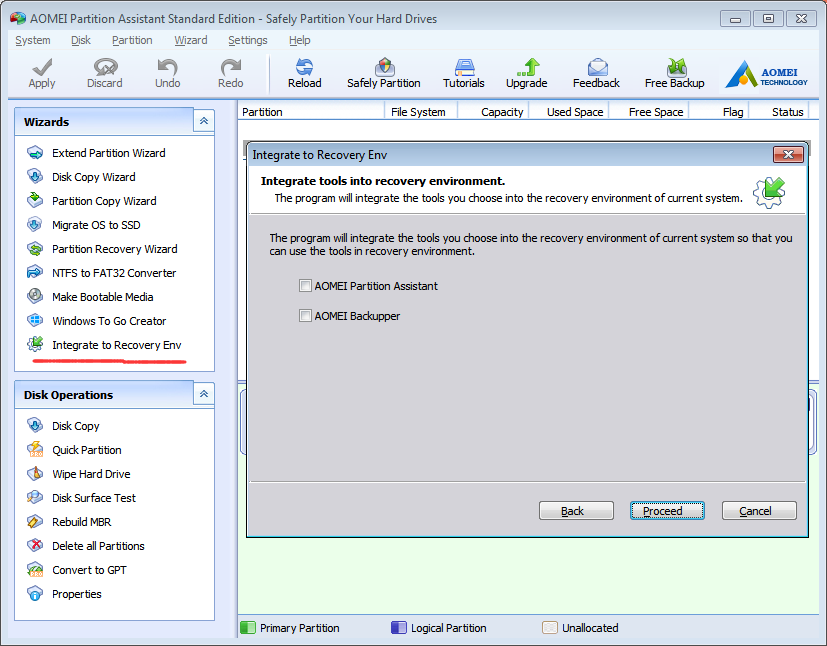Image resolution: width=827 pixels, height=646 pixels.
Task: Click the Disk Surface Test icon
Action: click(35, 497)
